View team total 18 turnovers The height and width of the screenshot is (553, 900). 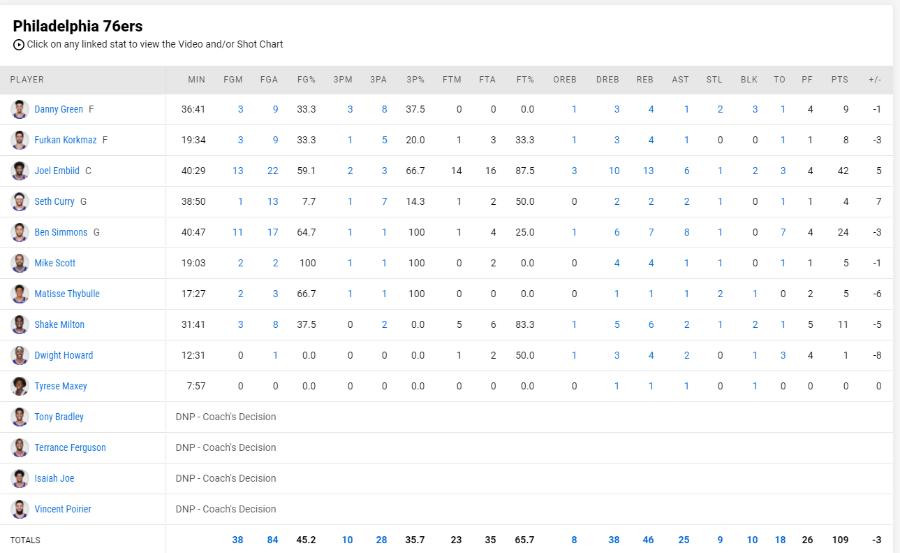[781, 540]
